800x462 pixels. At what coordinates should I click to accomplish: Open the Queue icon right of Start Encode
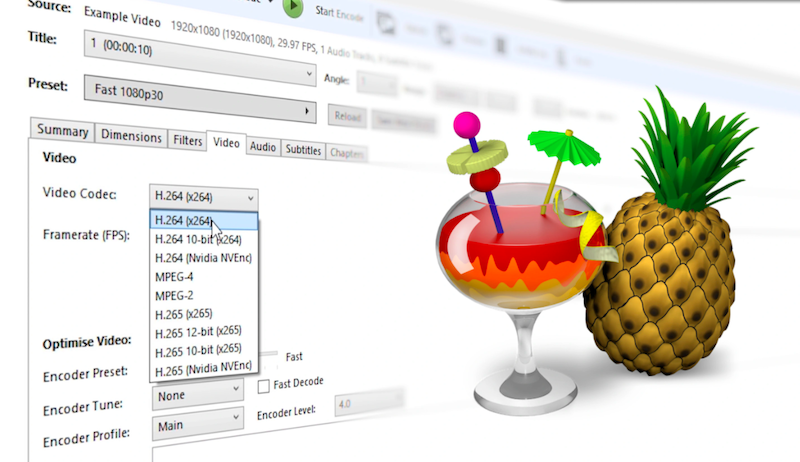tap(386, 23)
